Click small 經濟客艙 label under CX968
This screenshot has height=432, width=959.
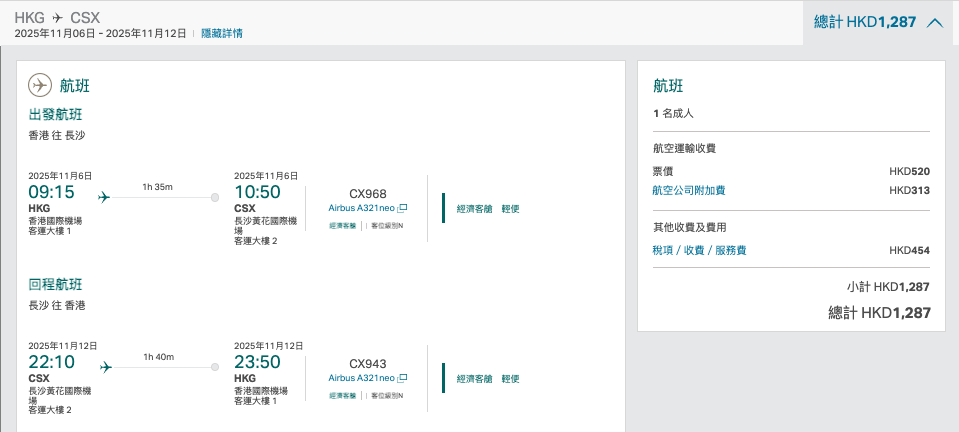pos(342,226)
